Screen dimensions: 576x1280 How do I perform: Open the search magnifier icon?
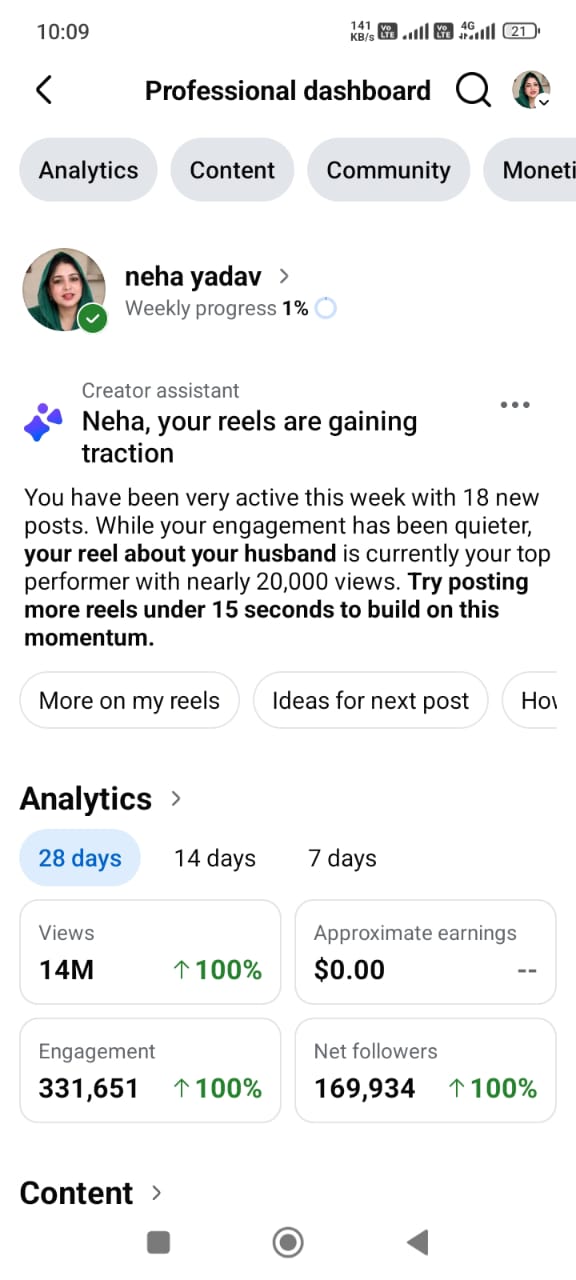tap(473, 90)
